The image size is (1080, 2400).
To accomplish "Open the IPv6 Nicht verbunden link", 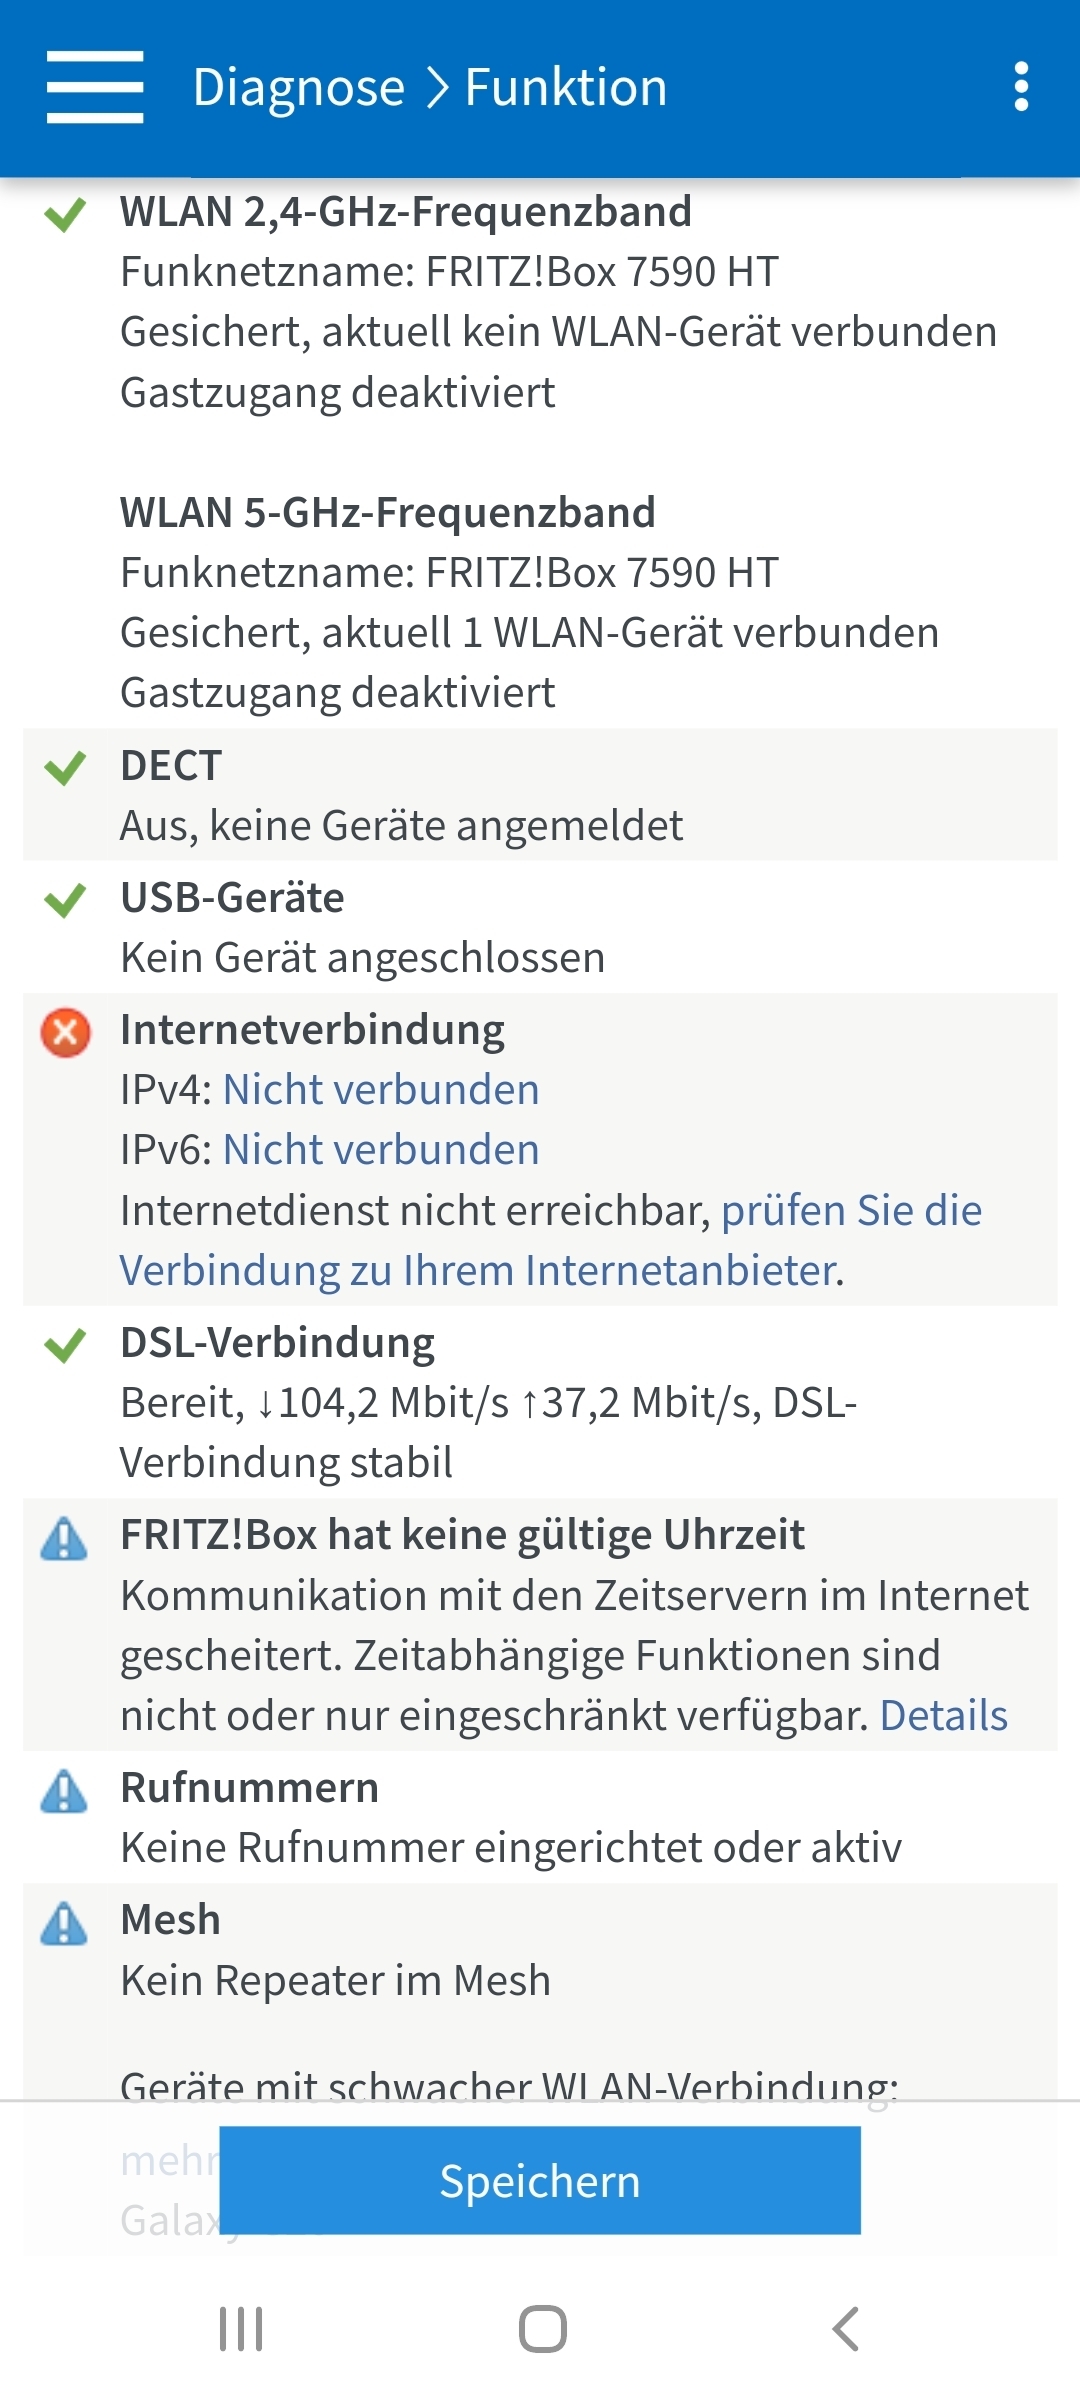I will (x=381, y=1150).
